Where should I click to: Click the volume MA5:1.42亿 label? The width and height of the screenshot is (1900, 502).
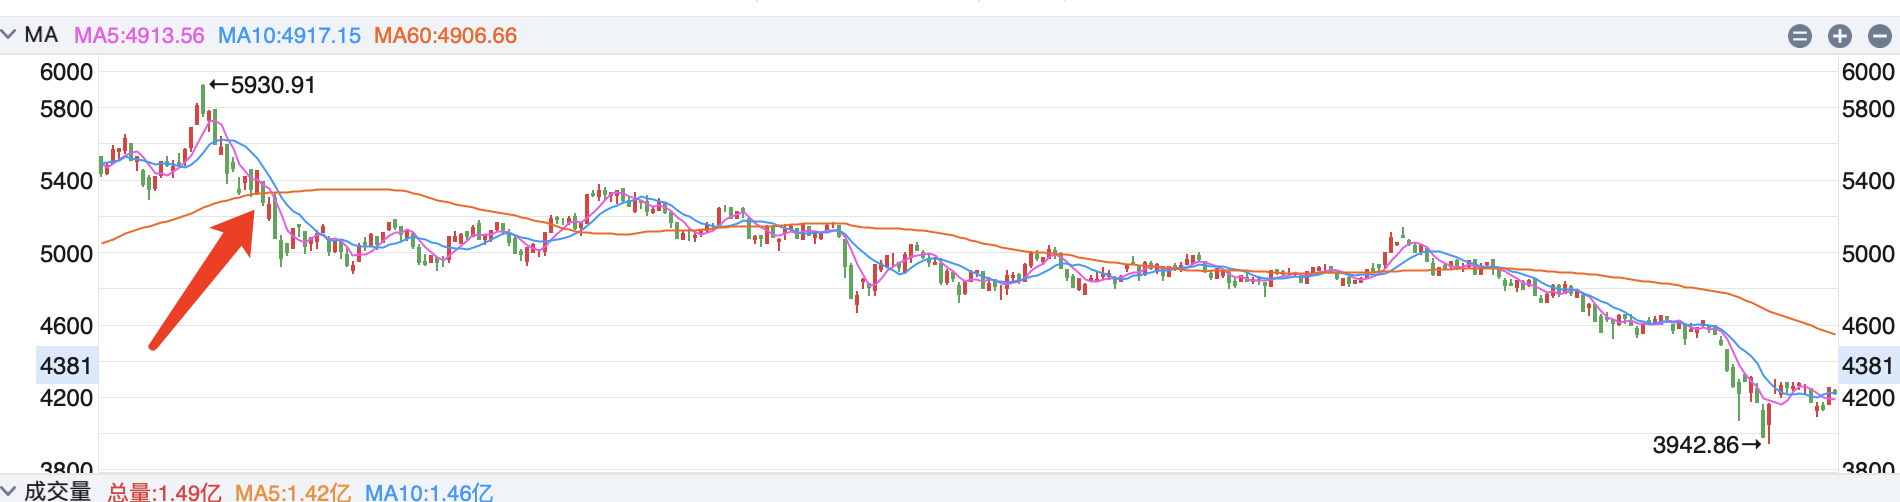tap(293, 492)
